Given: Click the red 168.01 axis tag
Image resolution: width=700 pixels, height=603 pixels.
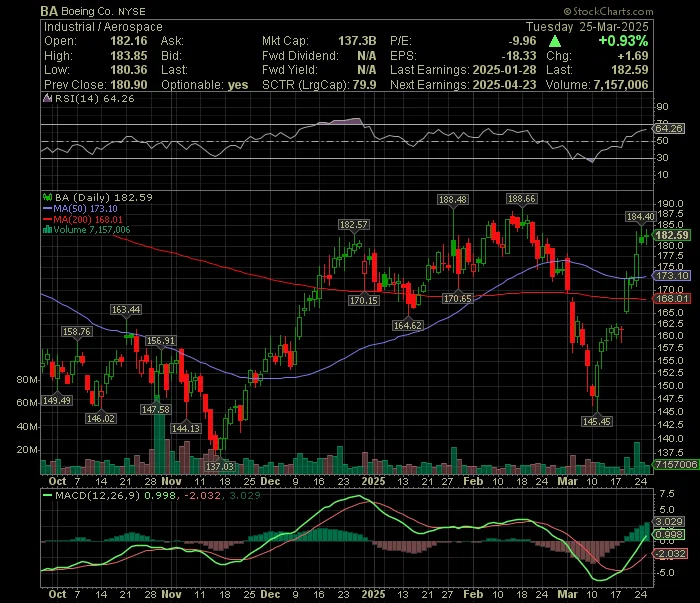Looking at the screenshot, I should (x=672, y=299).
